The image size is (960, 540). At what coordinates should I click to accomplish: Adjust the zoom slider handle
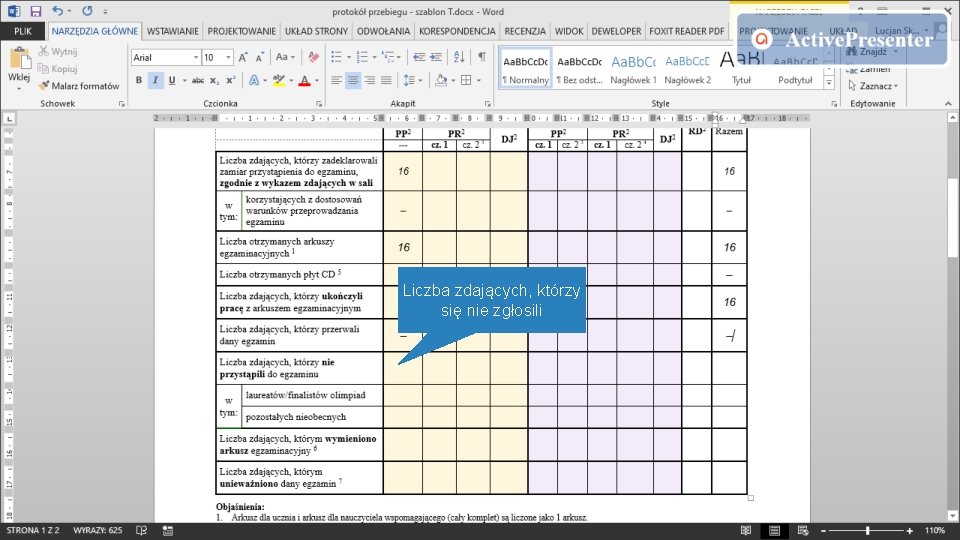[868, 531]
